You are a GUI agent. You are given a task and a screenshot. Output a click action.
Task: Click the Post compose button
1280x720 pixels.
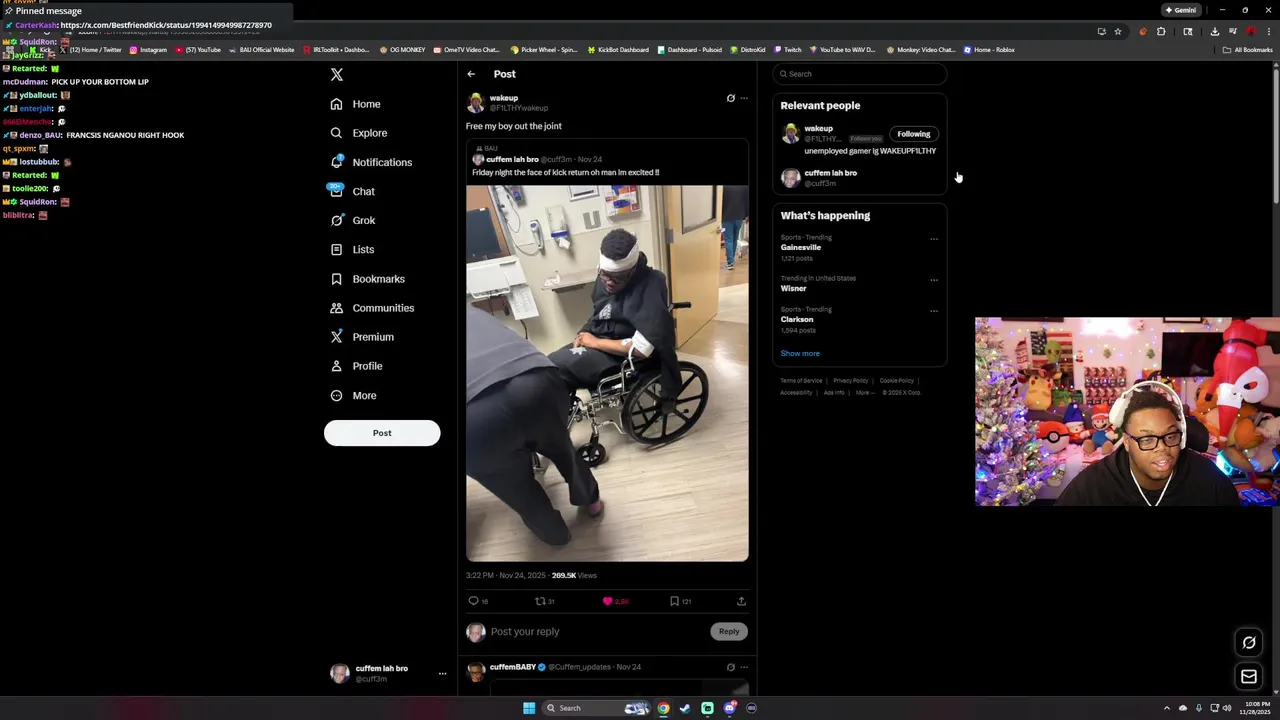pos(382,433)
